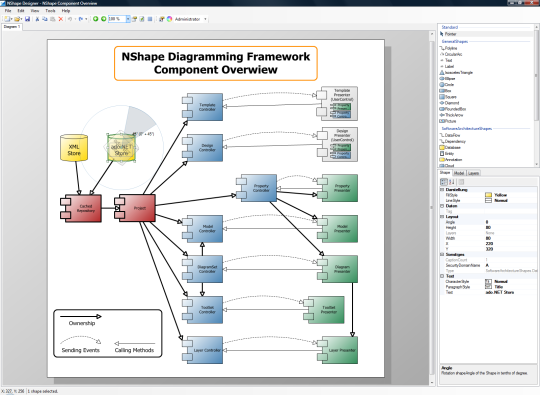
Task: Click the yellow FillStyle color swatch
Action: (x=488, y=195)
